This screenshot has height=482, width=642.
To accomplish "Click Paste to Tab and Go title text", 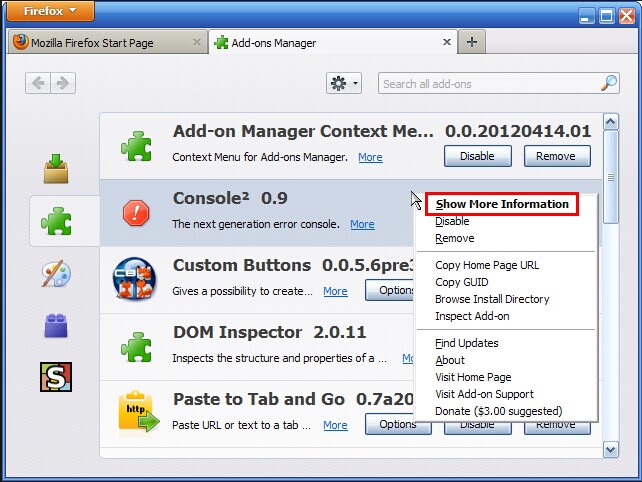I will [259, 399].
